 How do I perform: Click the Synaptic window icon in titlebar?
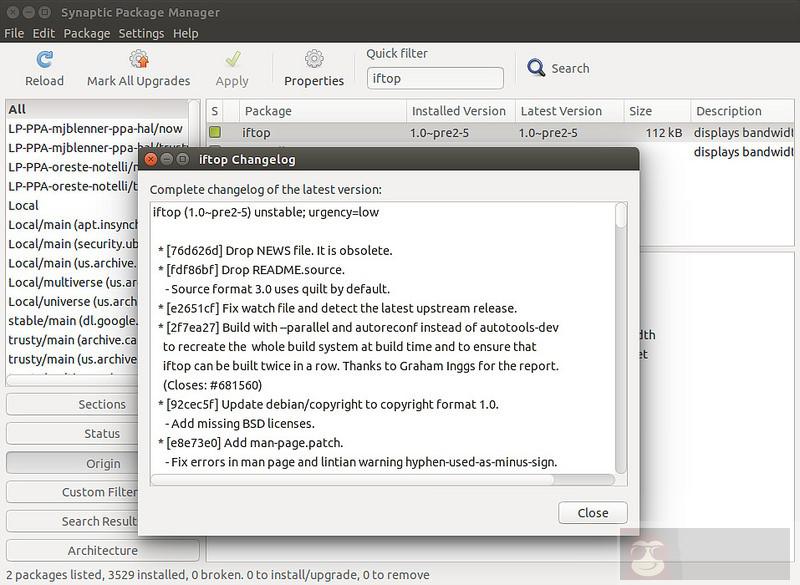click(12, 13)
